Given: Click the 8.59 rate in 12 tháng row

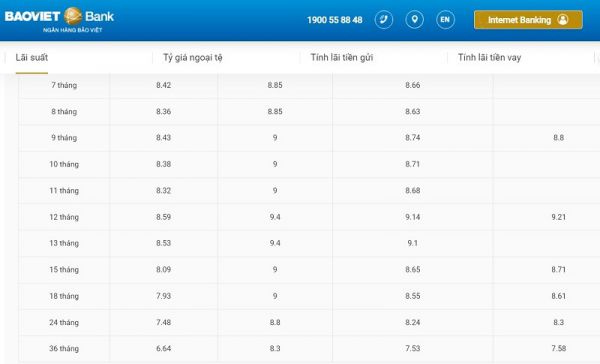Looking at the screenshot, I should (163, 217).
